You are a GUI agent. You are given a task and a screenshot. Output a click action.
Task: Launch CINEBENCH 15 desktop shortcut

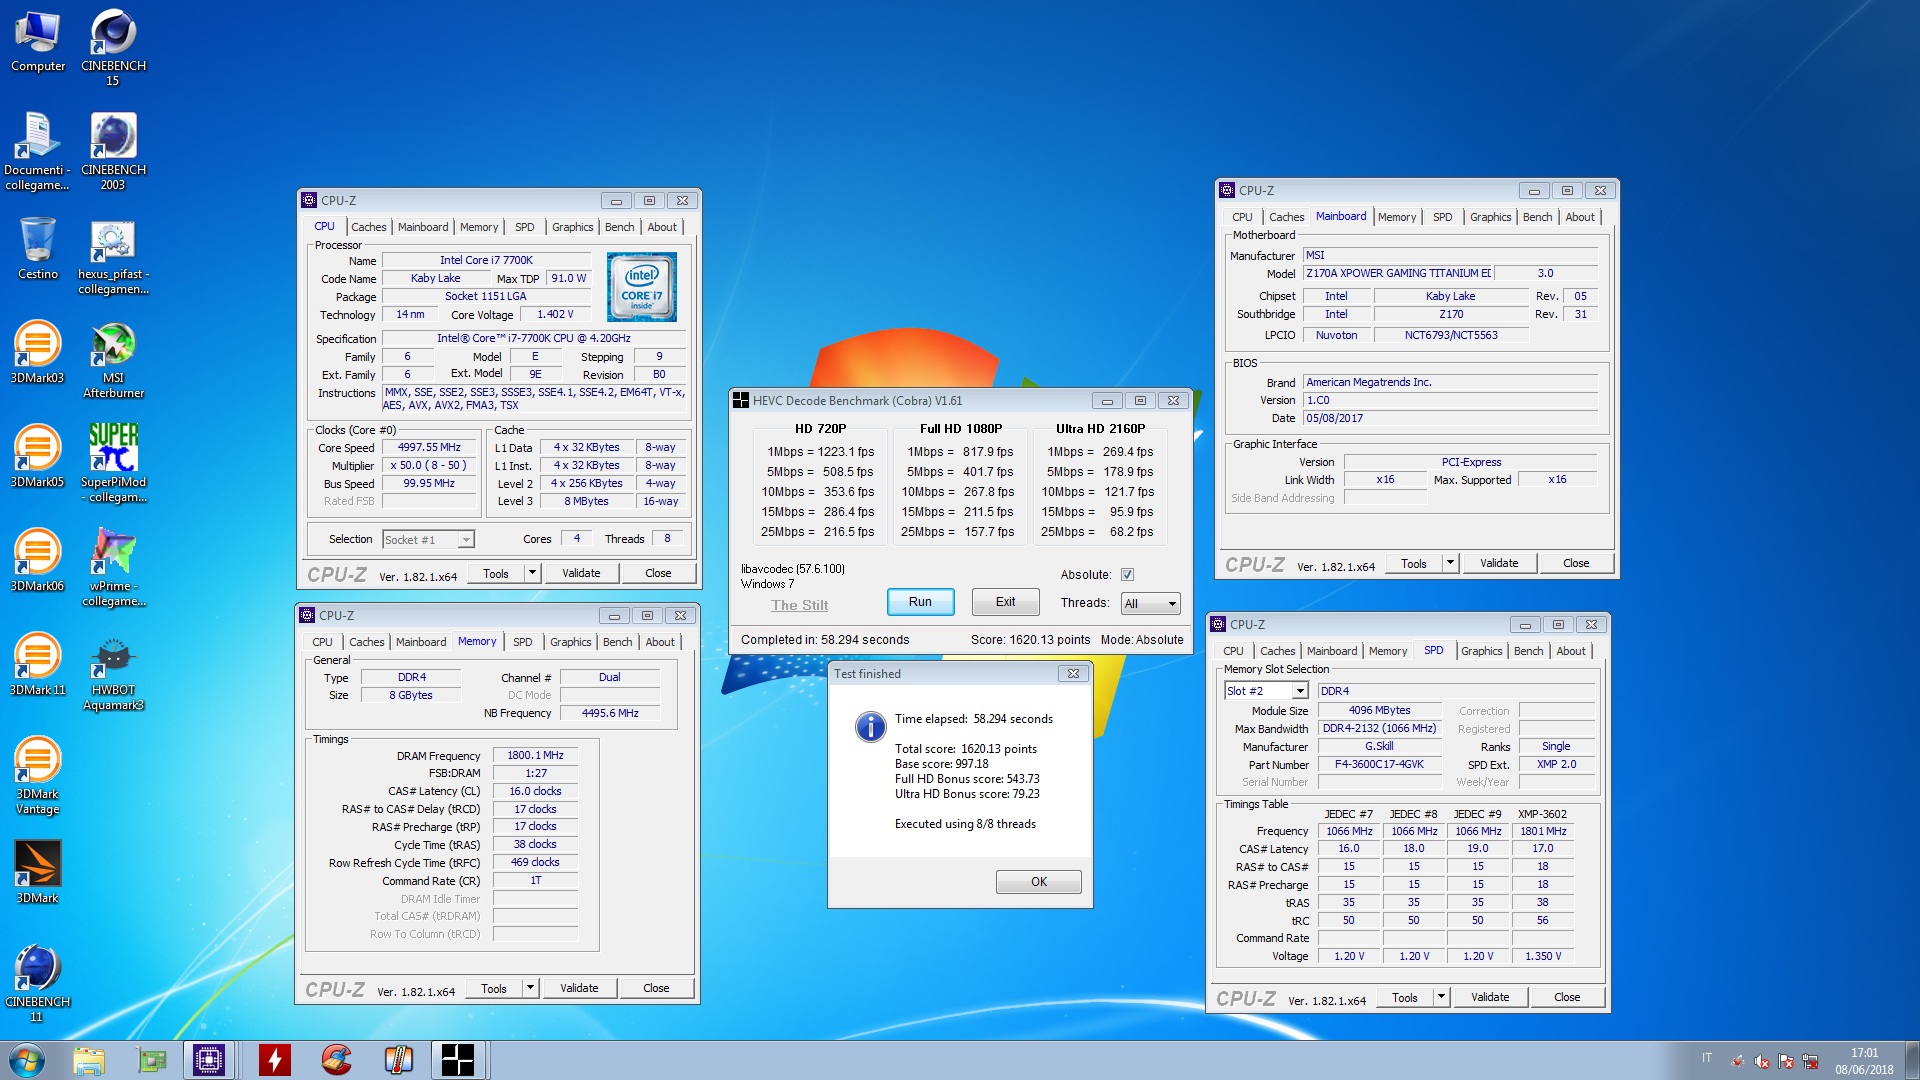[113, 48]
